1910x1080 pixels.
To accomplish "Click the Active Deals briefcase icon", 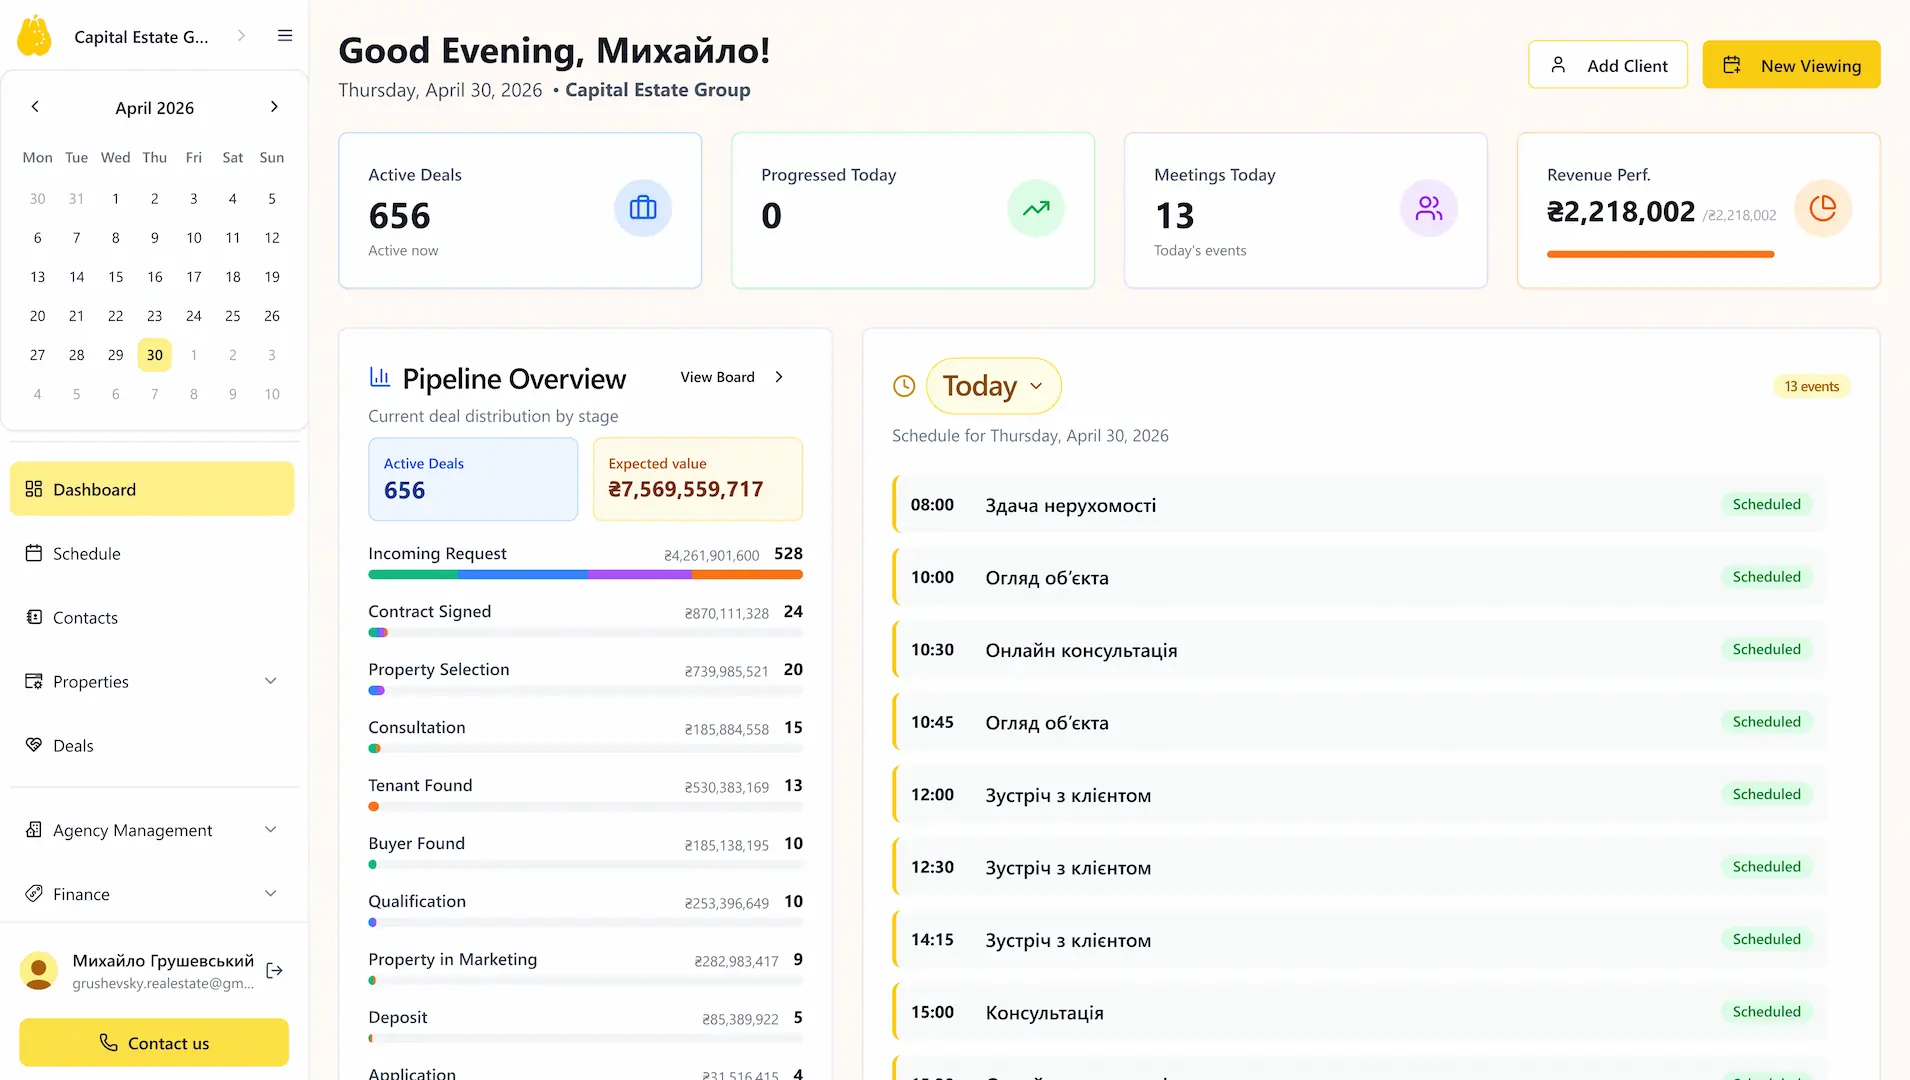I will (642, 208).
